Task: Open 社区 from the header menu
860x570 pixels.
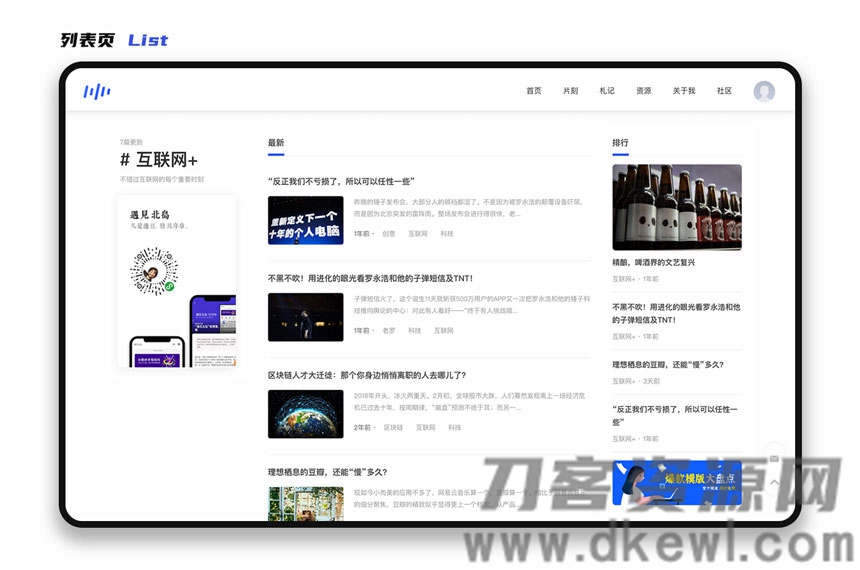Action: (724, 91)
